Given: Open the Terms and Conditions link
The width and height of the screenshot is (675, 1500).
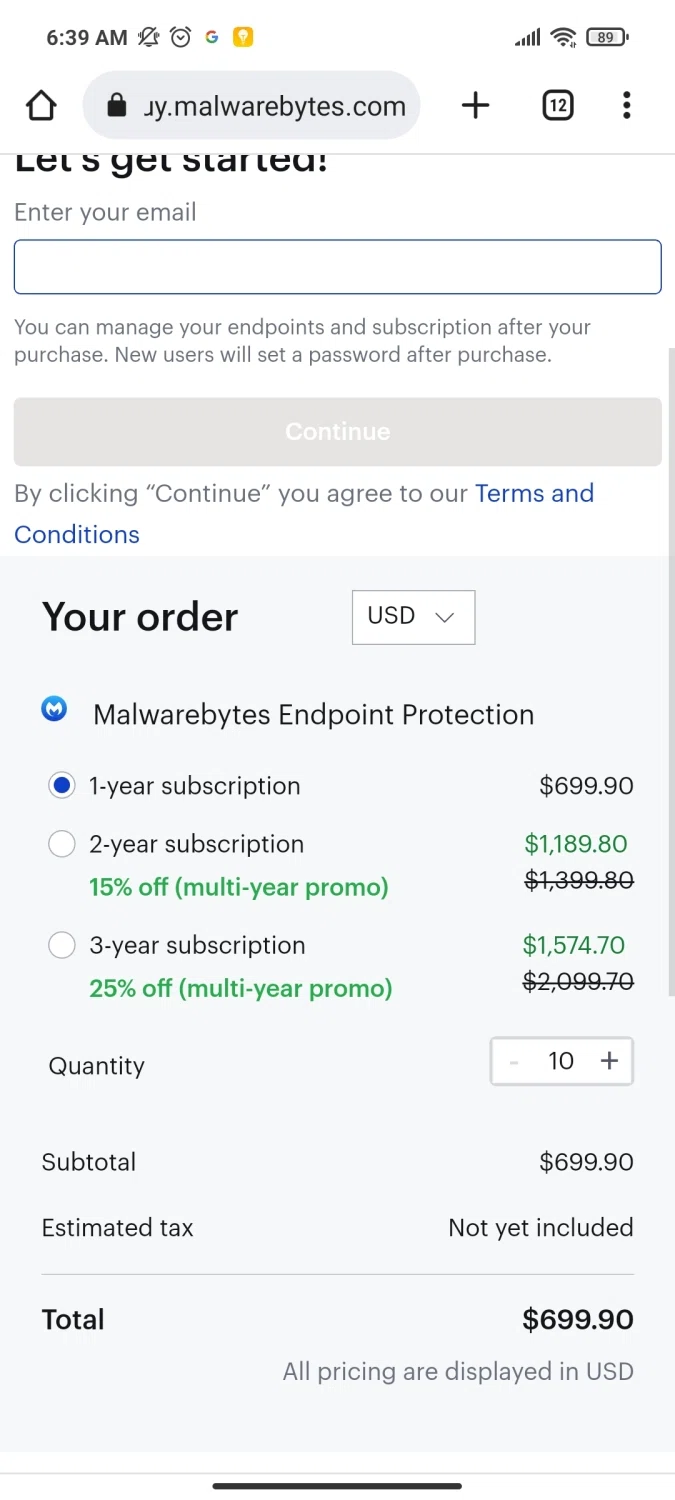Looking at the screenshot, I should [304, 514].
